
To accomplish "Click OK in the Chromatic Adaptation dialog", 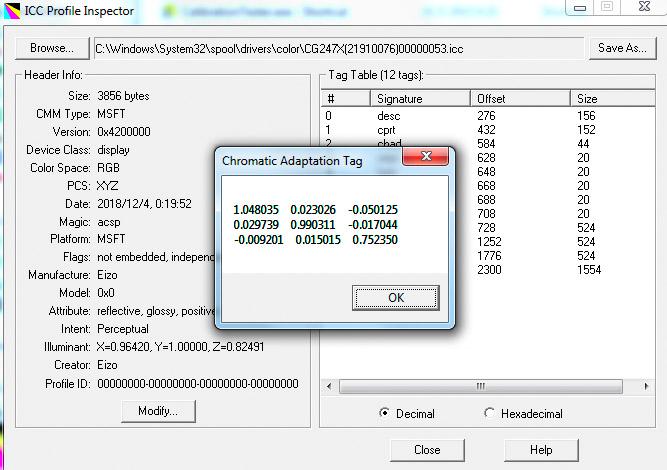I will pyautogui.click(x=396, y=298).
